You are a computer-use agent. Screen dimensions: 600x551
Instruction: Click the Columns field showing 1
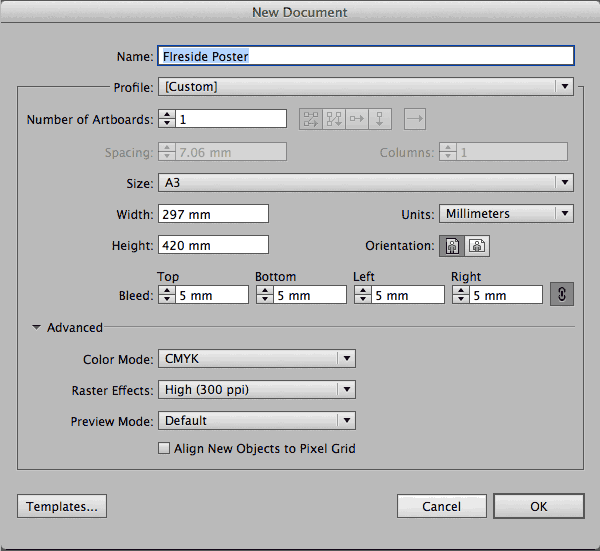(512, 152)
